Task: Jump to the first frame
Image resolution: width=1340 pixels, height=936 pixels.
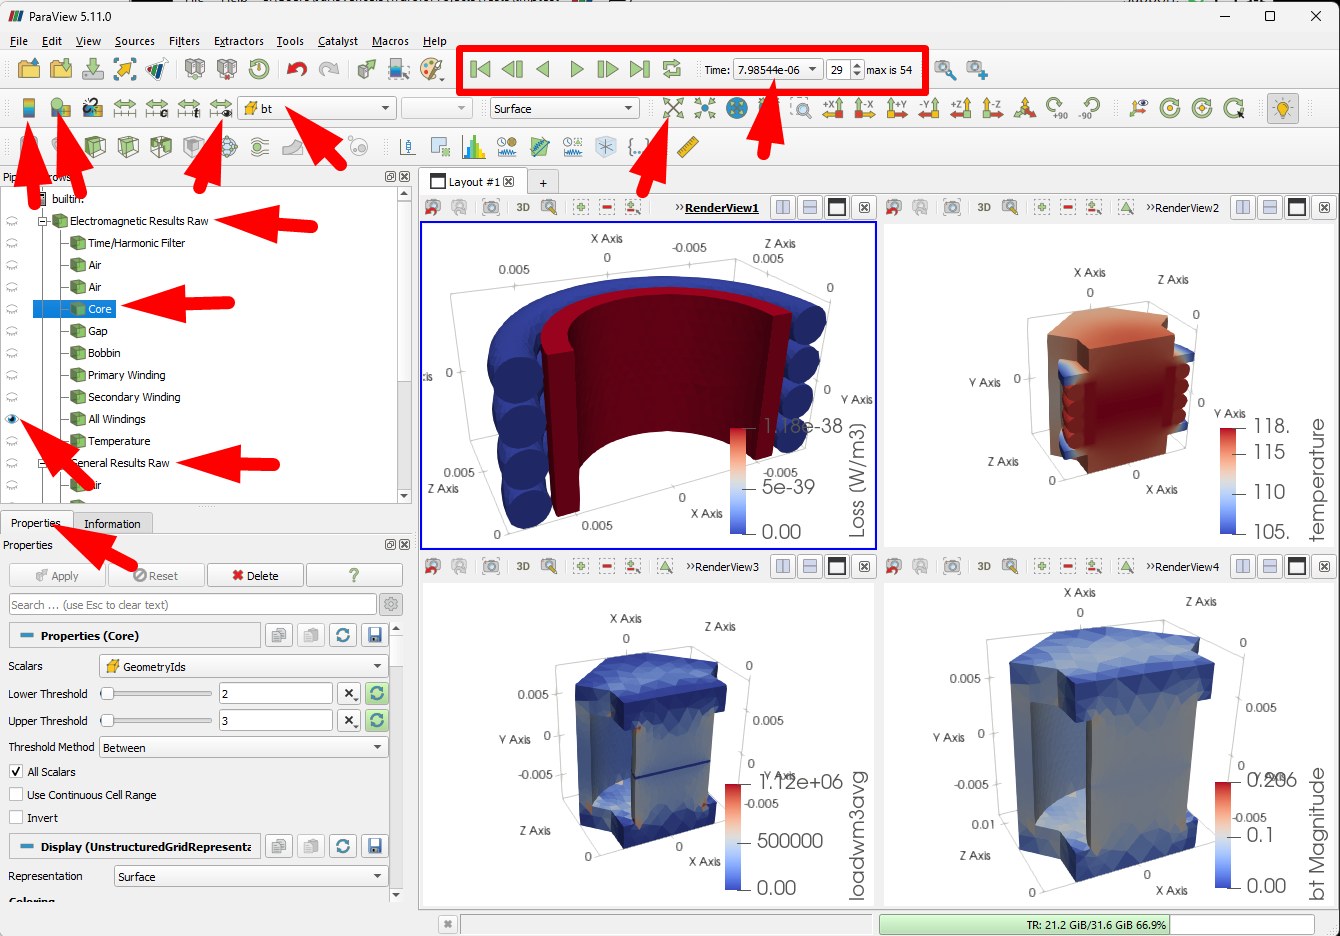Action: click(480, 69)
